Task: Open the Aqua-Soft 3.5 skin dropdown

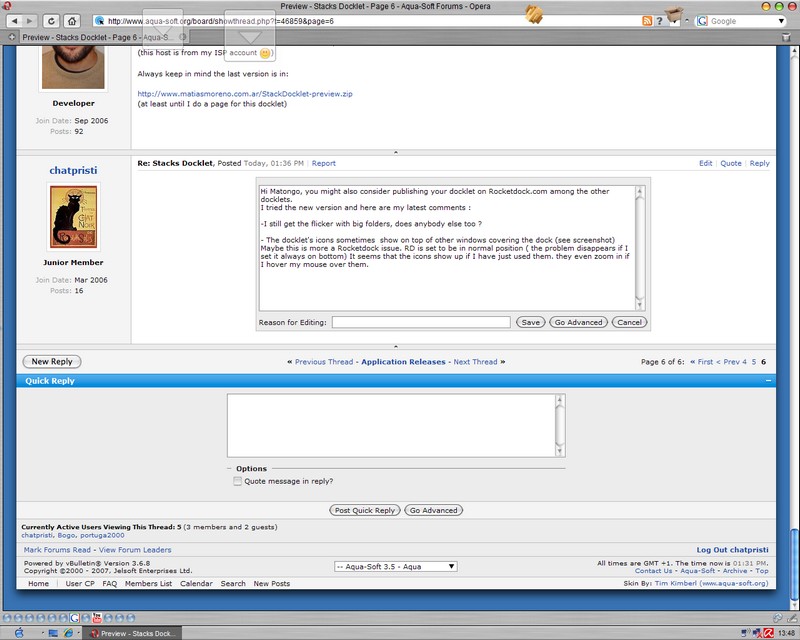Action: (395, 567)
